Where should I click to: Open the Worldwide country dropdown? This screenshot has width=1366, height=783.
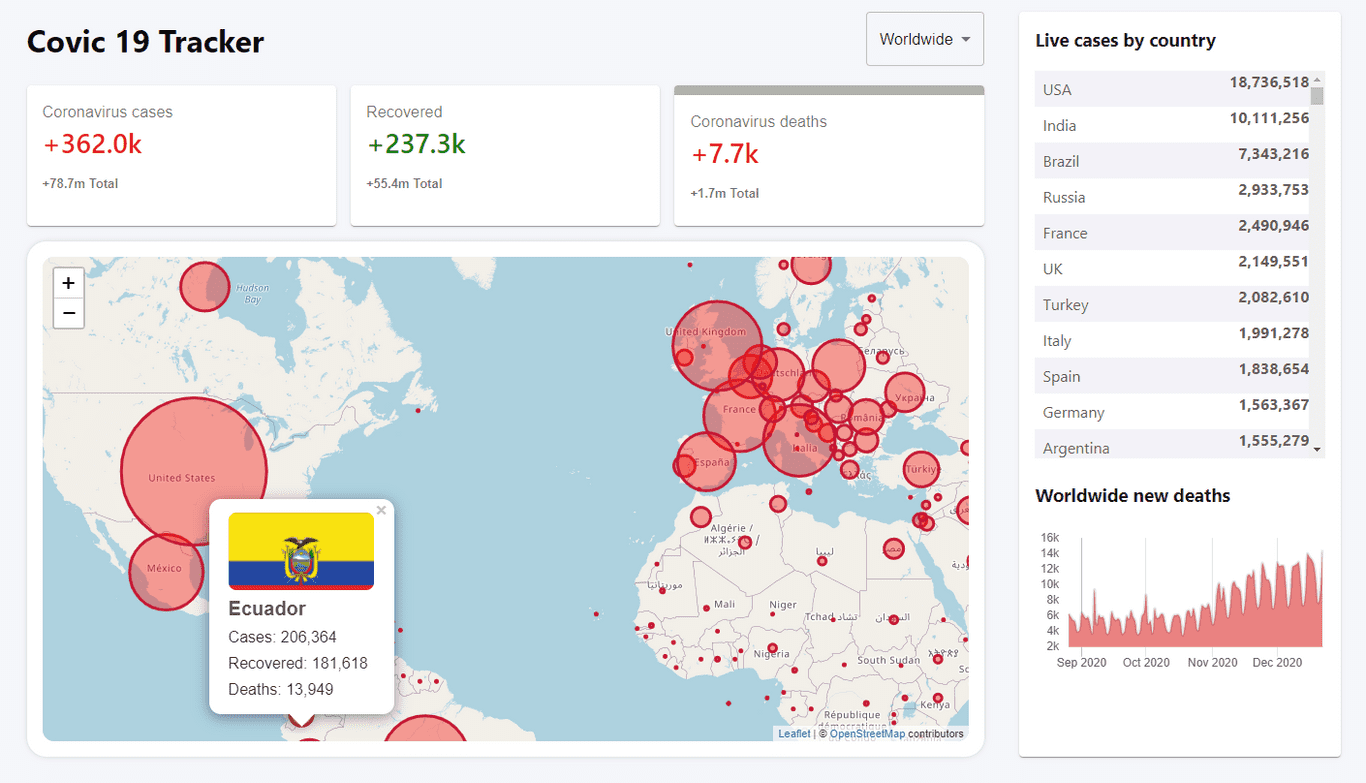[x=924, y=40]
